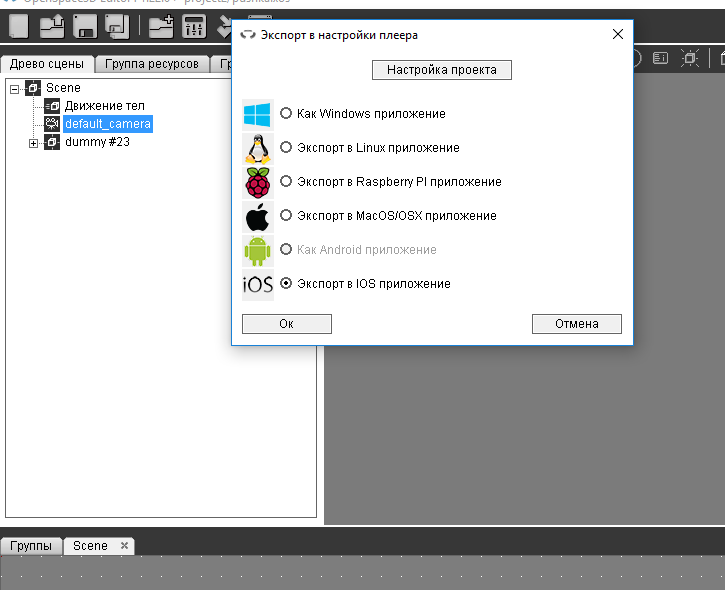Screen dimensions: 725x590
Task: Select the Как Android приложение radio button
Action: tap(286, 249)
